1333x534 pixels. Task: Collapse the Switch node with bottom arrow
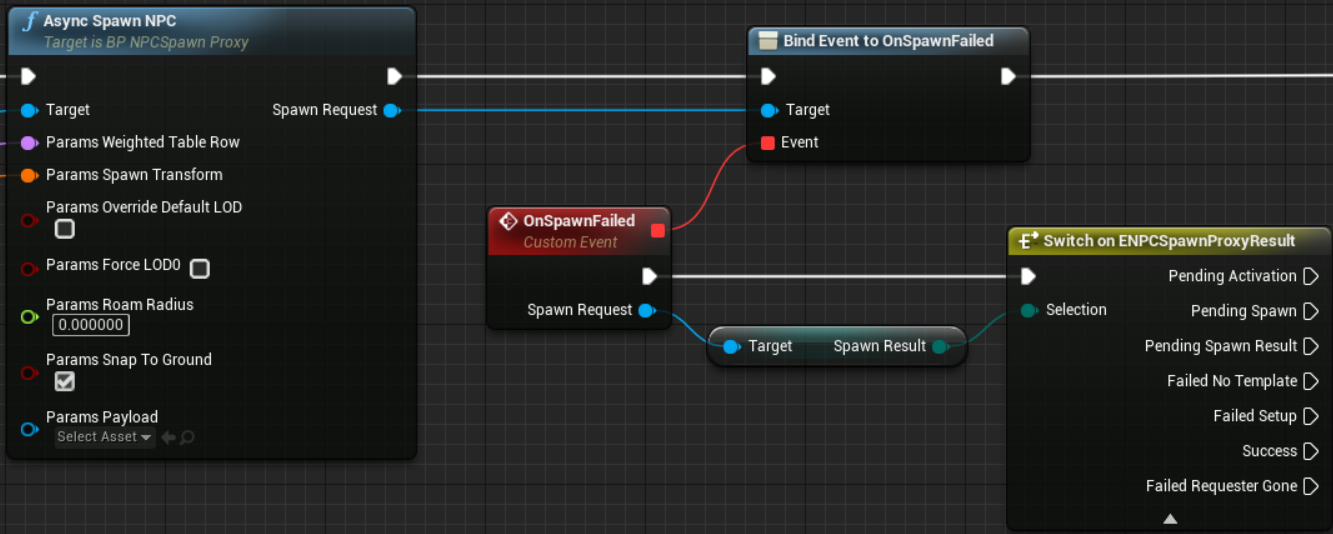(x=1170, y=519)
